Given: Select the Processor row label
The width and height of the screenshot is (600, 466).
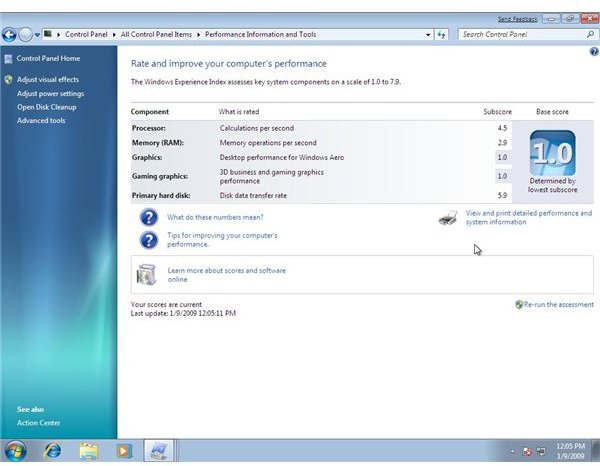Looking at the screenshot, I should coord(149,128).
